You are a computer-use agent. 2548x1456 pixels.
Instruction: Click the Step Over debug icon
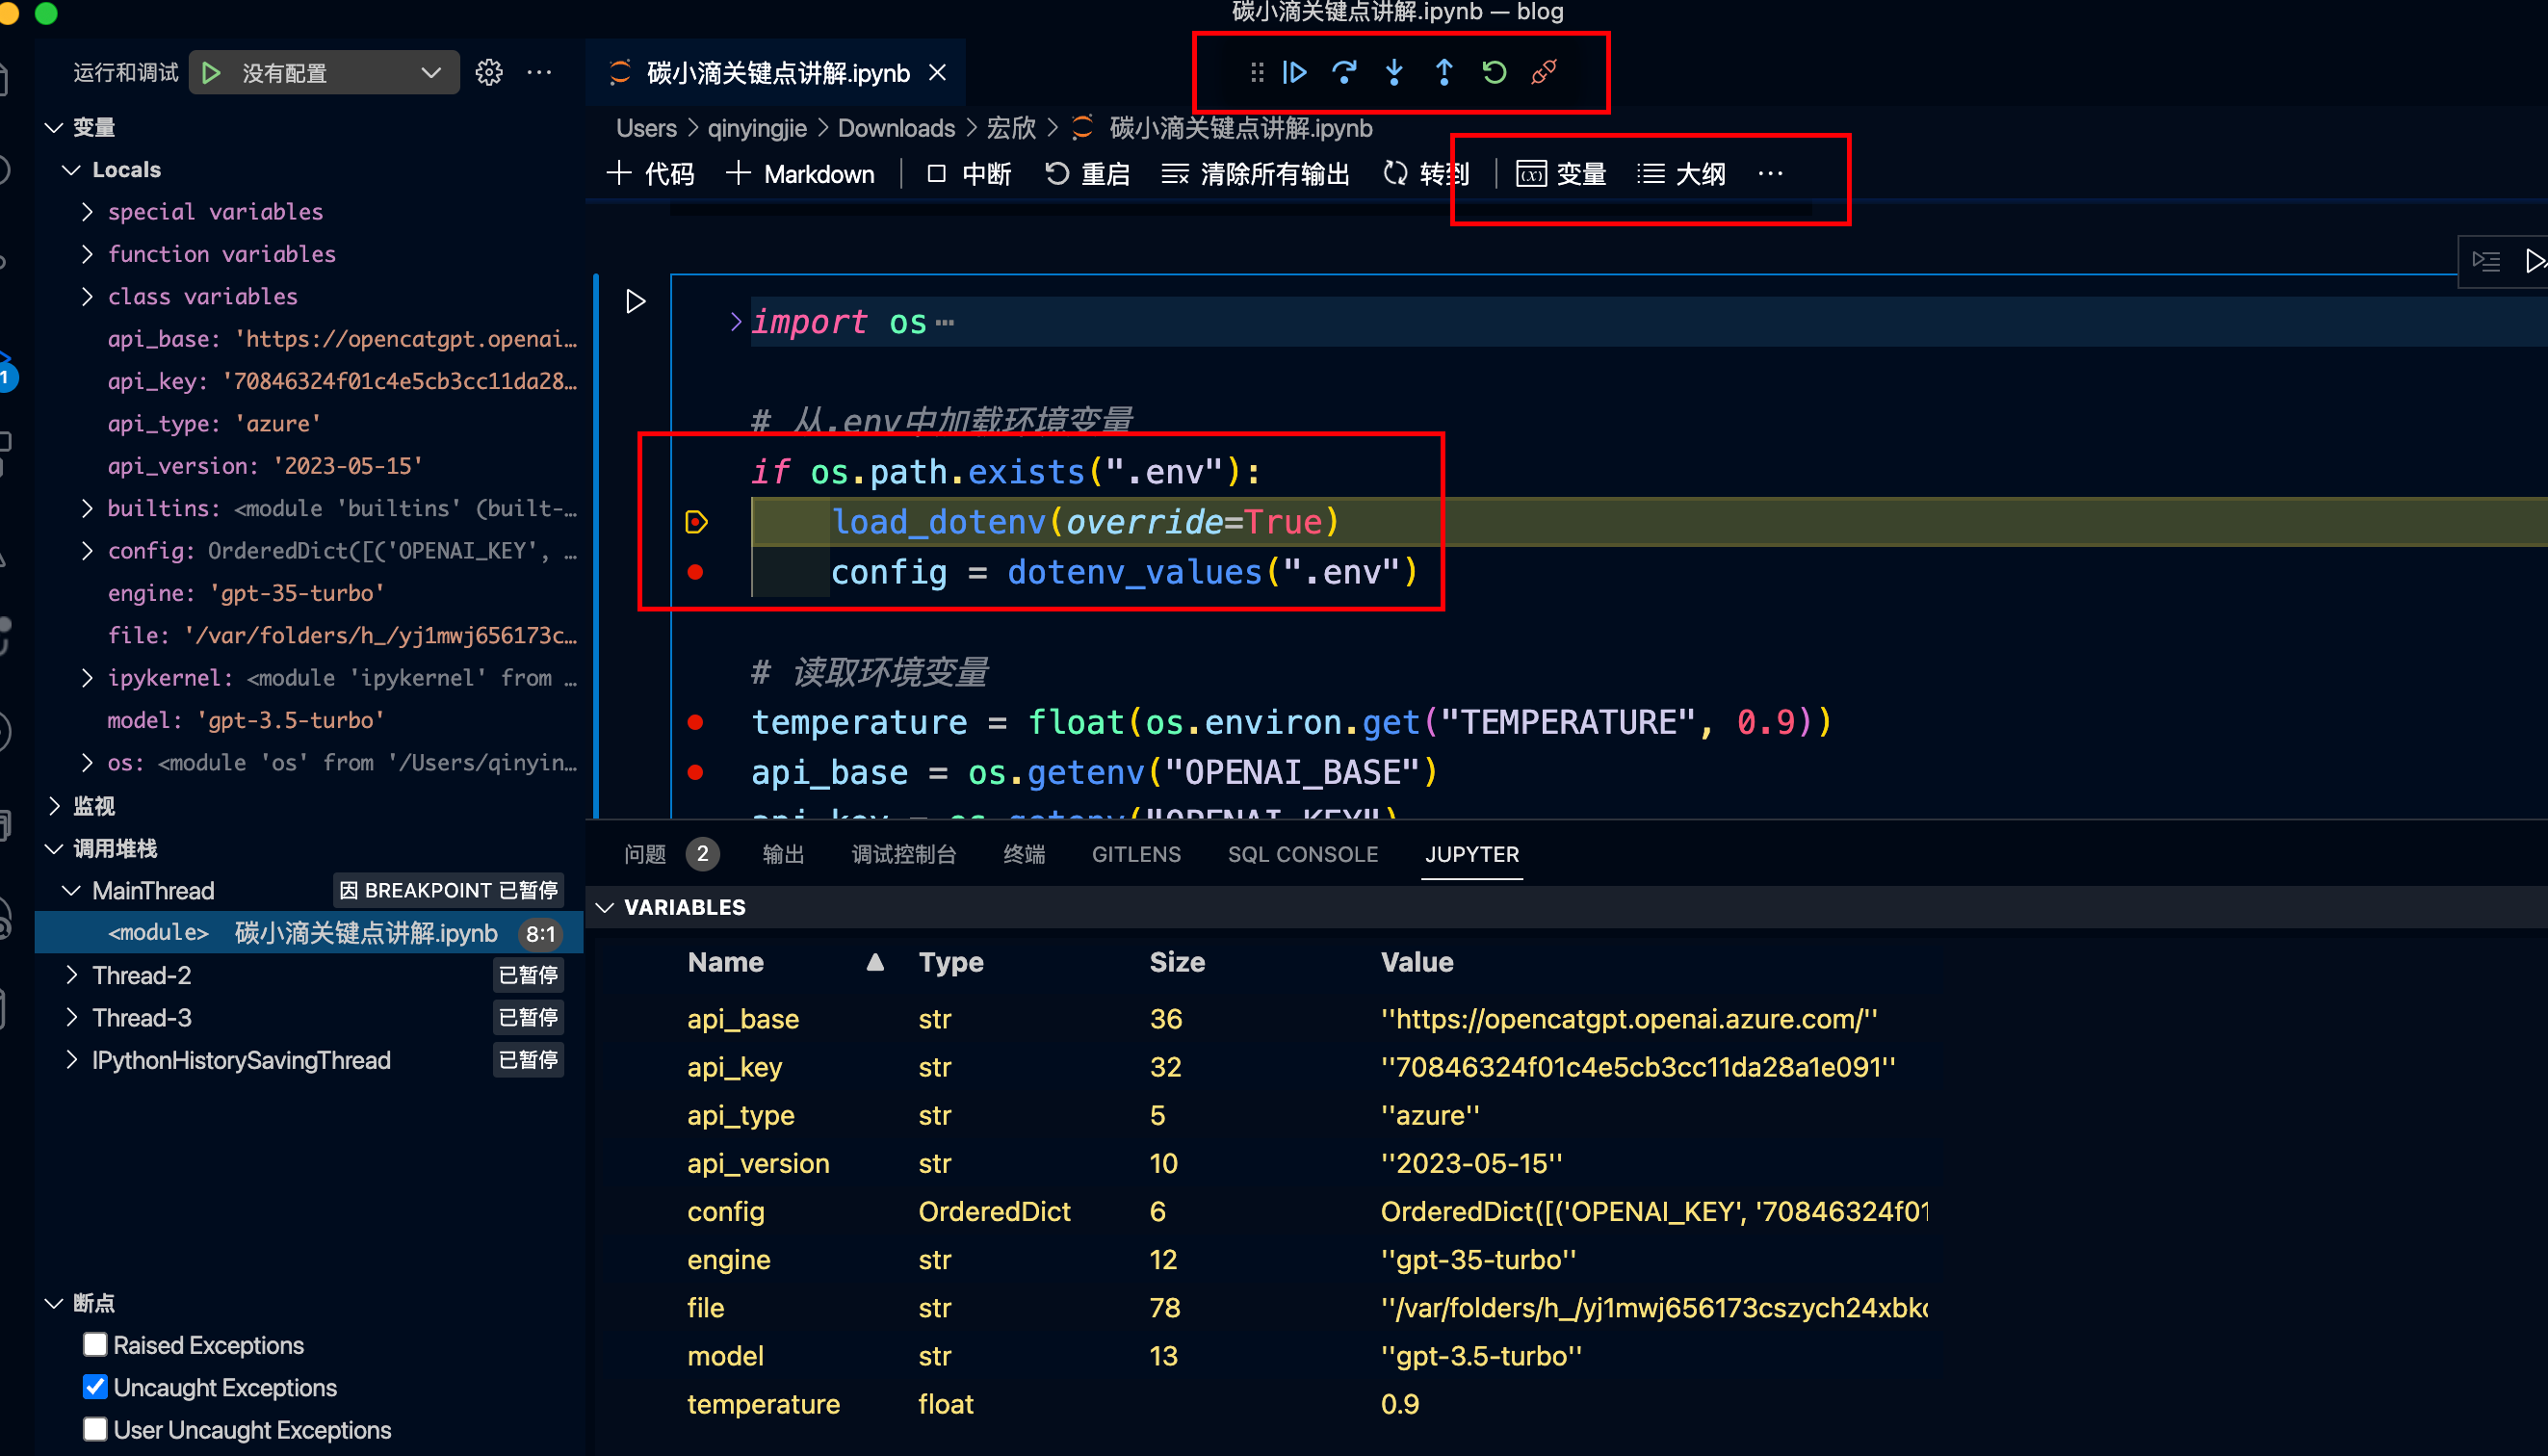1344,72
